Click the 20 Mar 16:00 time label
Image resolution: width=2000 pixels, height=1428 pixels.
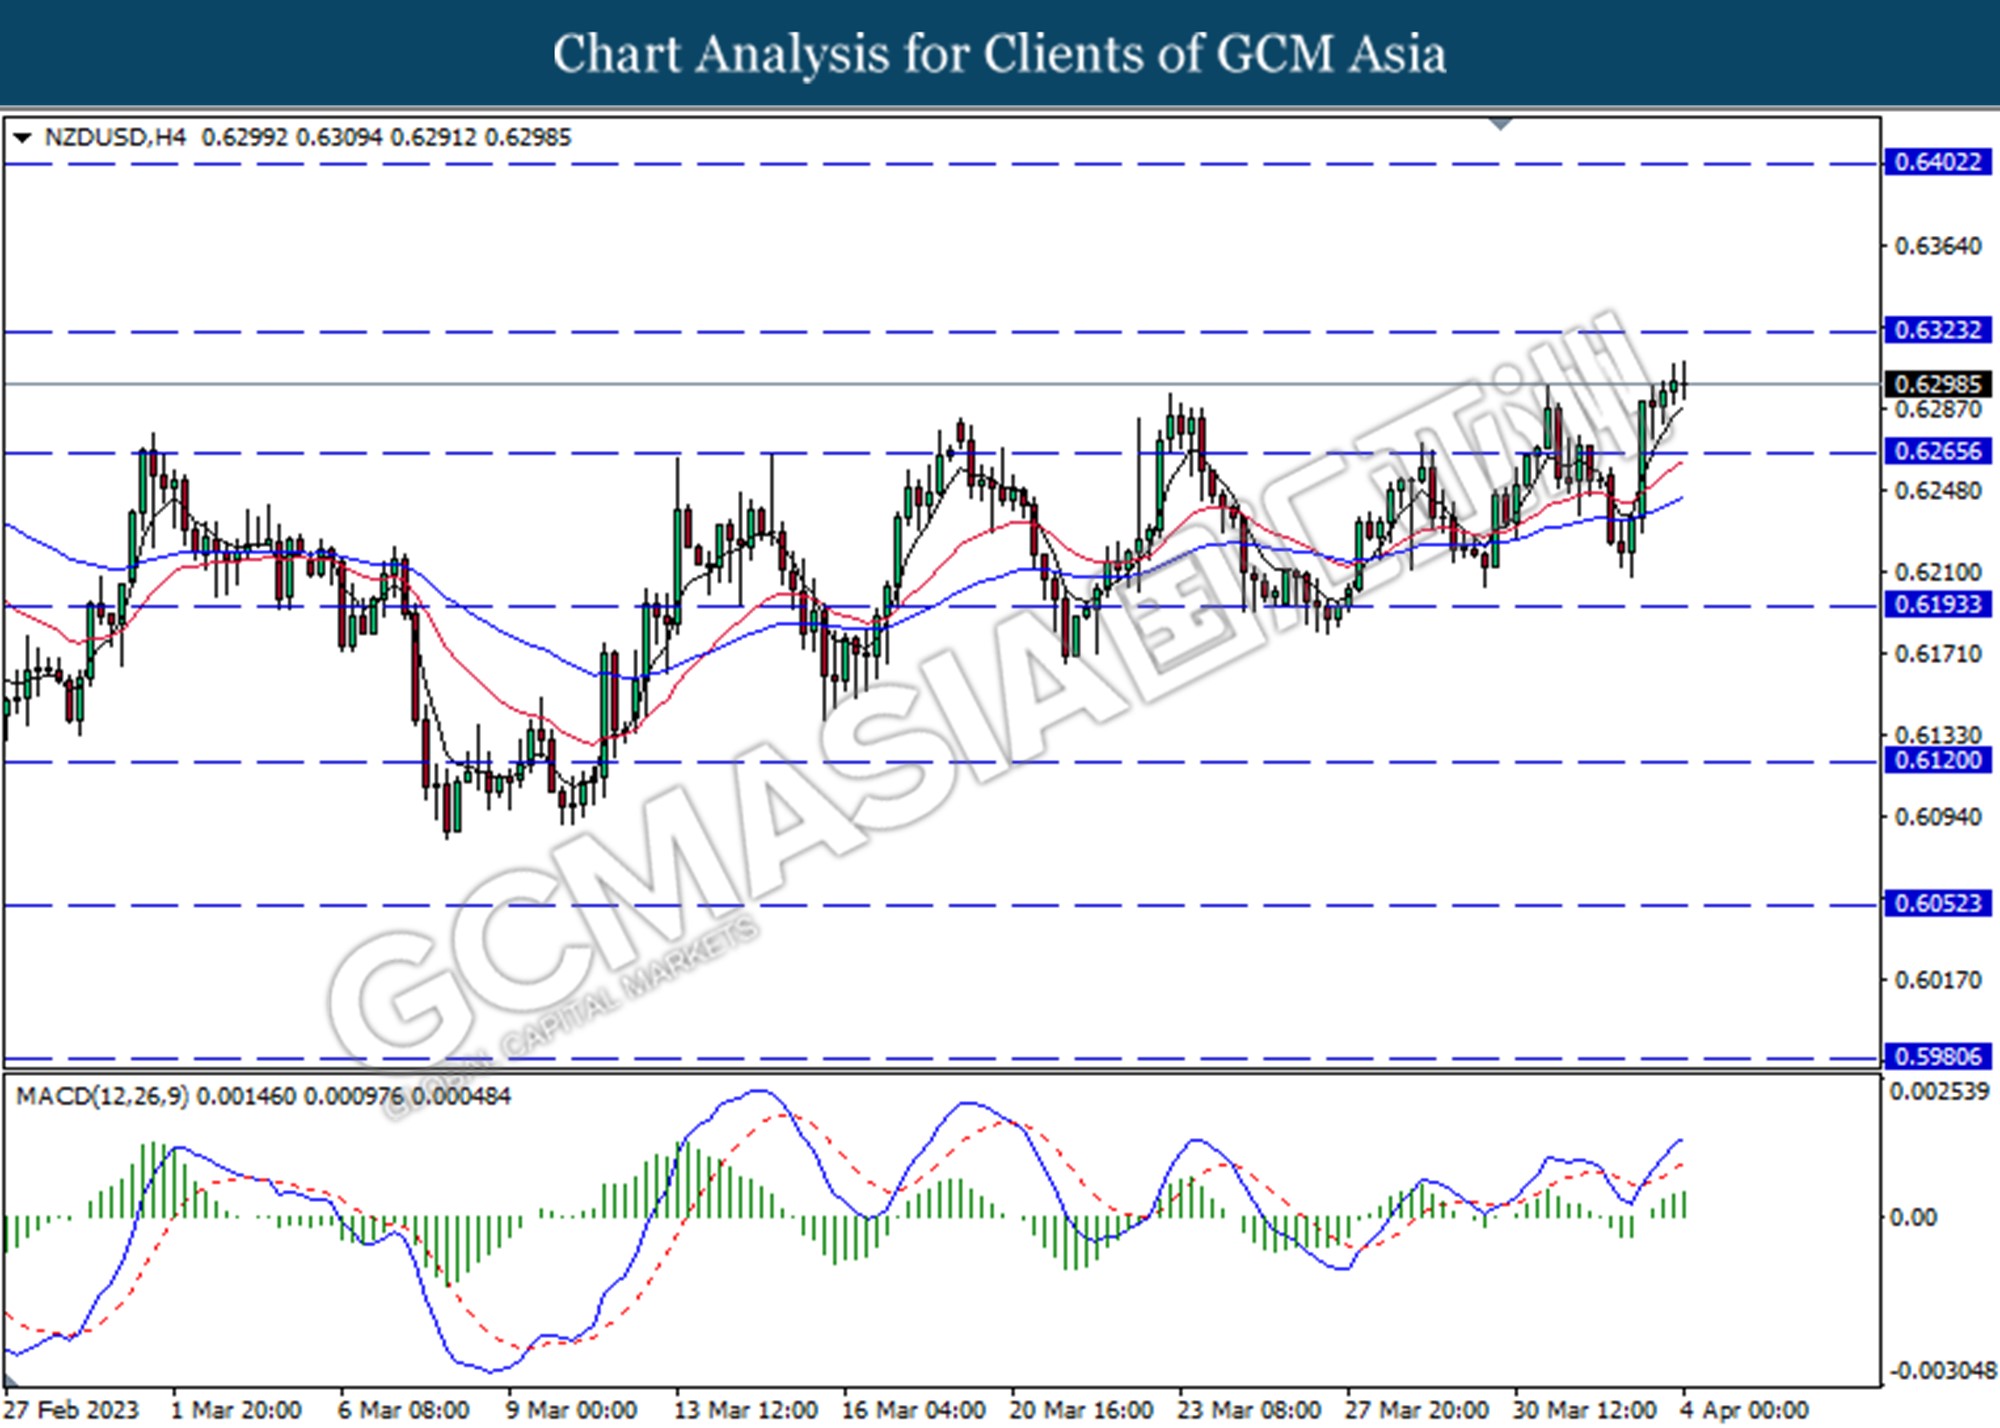point(1082,1410)
